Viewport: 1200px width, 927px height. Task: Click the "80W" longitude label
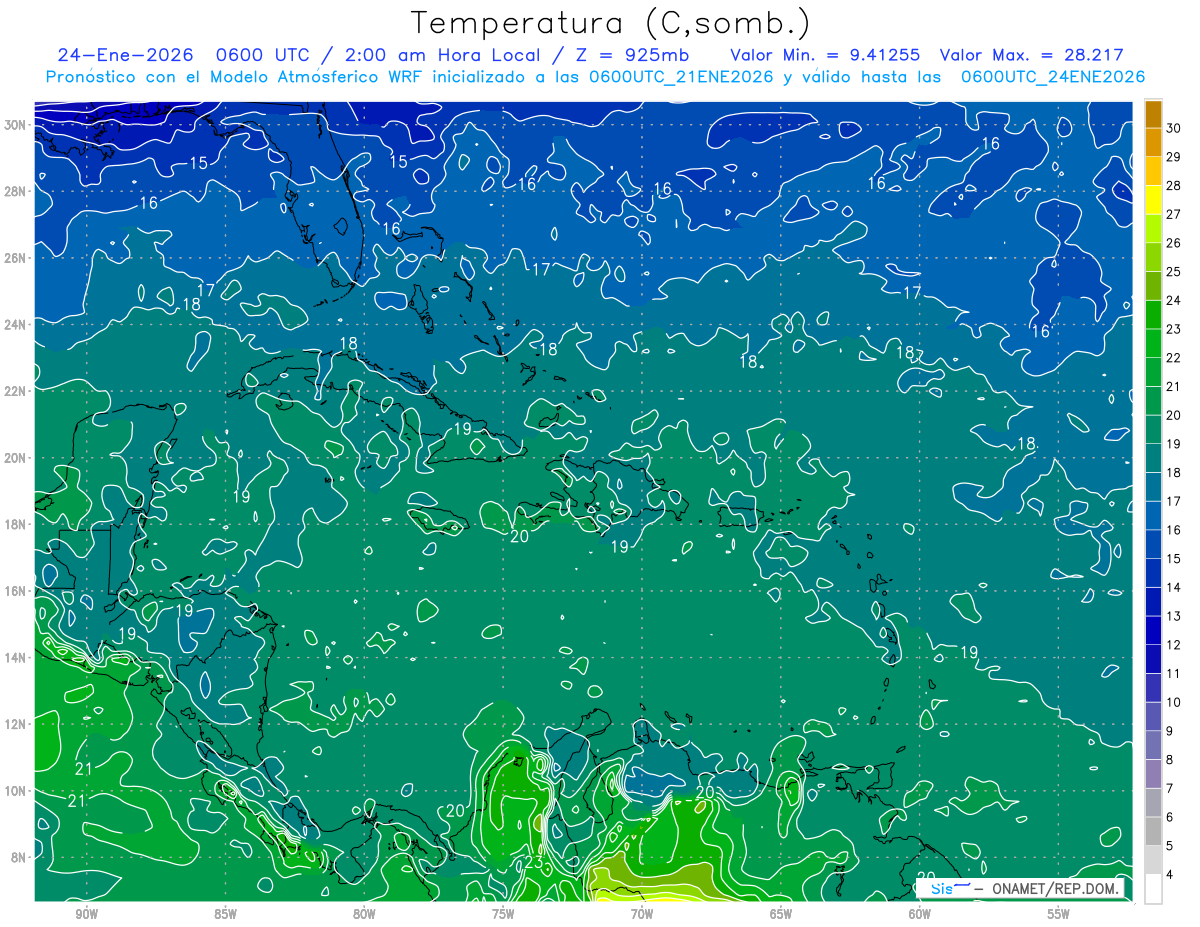364,914
